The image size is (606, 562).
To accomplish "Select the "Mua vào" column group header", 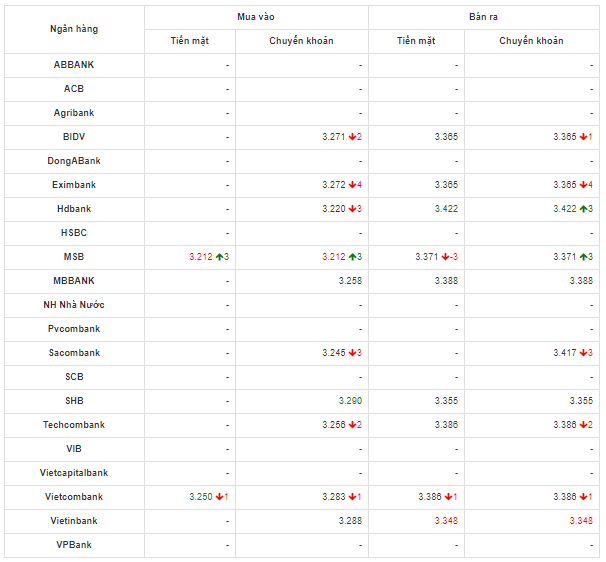I will [x=256, y=17].
